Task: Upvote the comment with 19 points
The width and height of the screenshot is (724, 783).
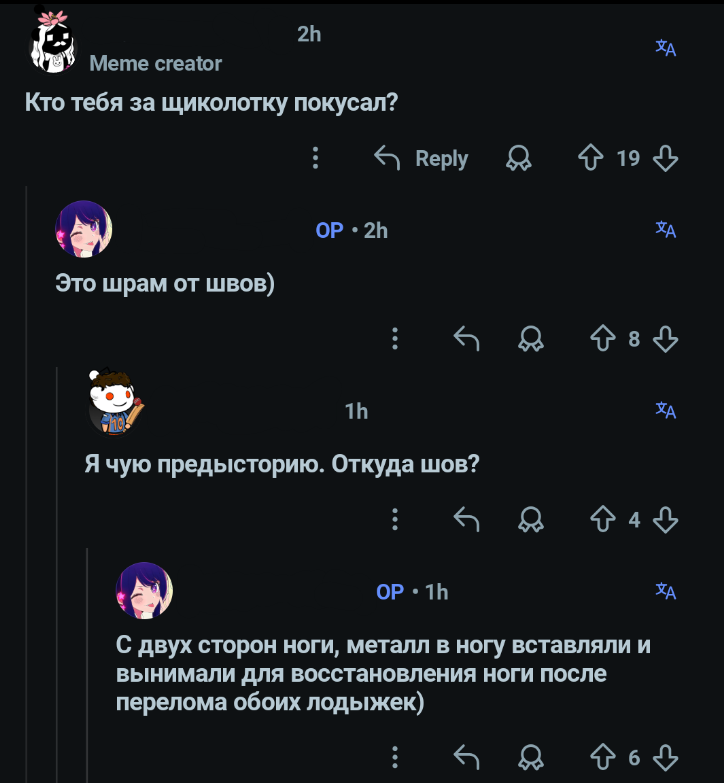Action: tap(591, 158)
